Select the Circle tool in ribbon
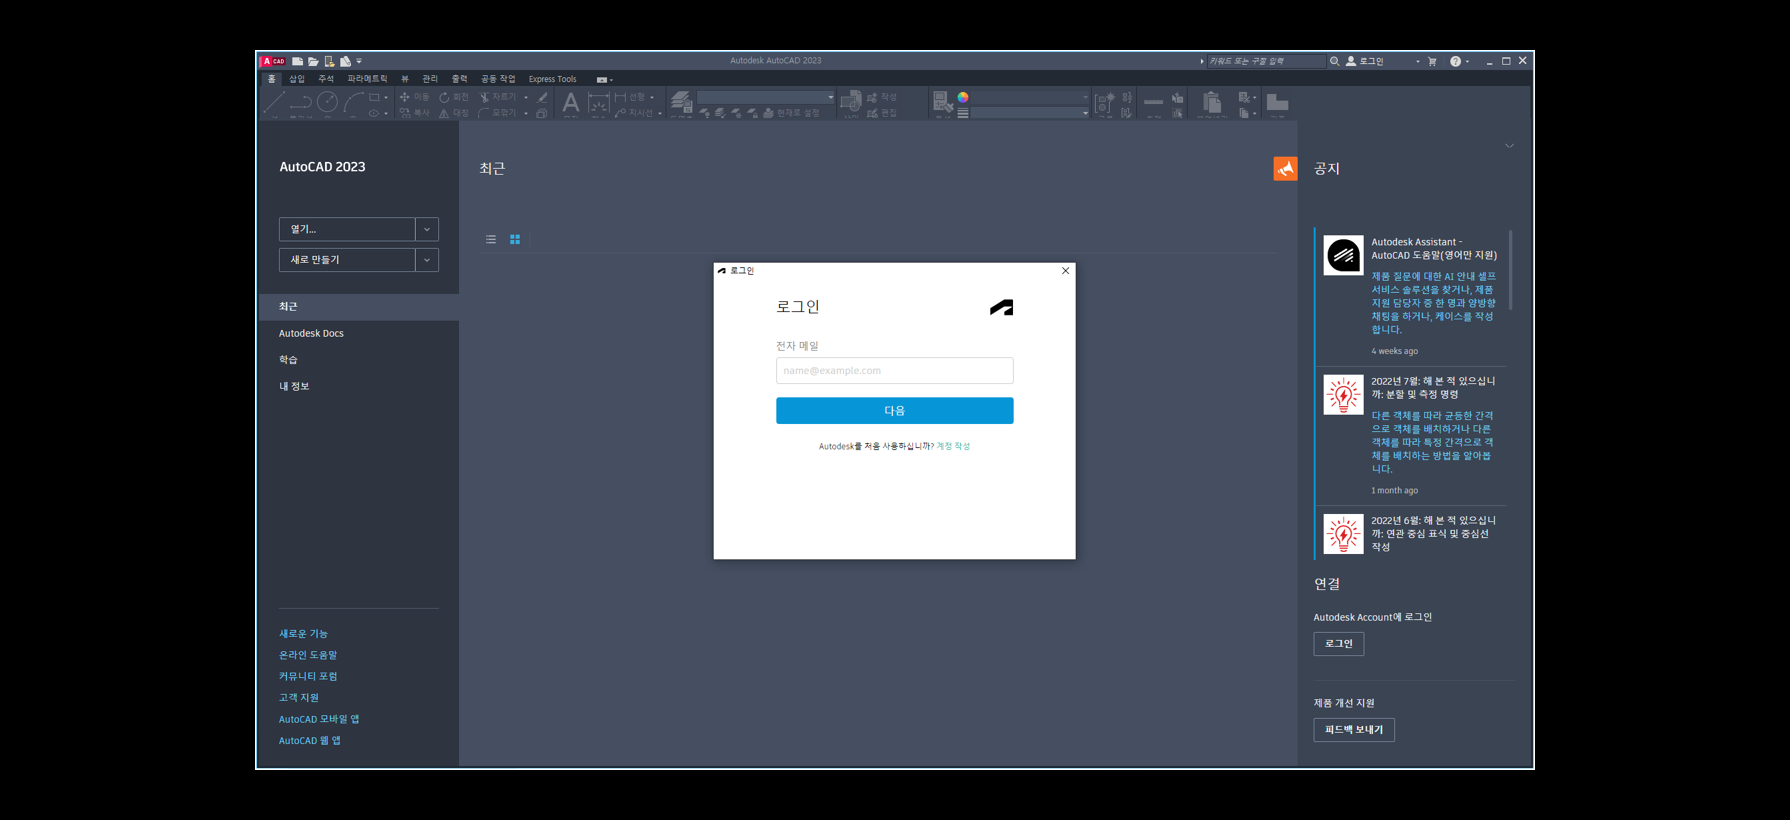This screenshot has height=820, width=1790. pyautogui.click(x=327, y=102)
